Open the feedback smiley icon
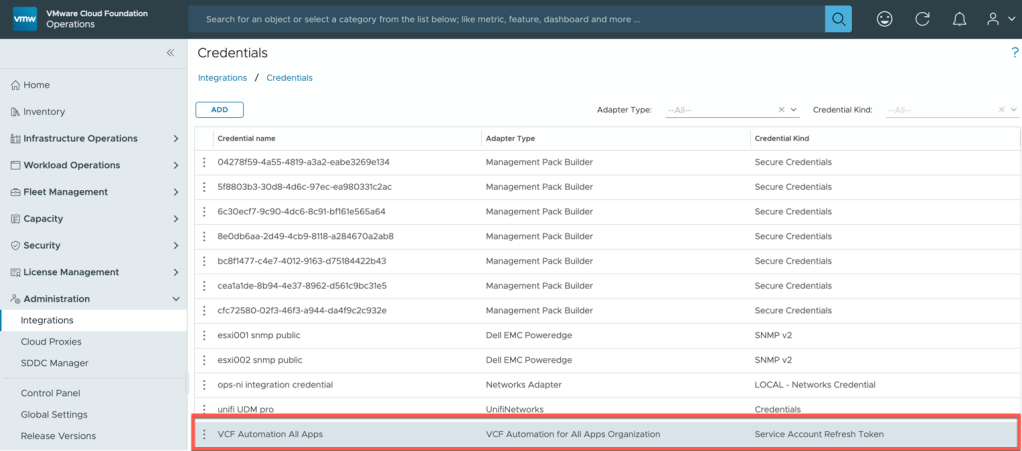 885,19
